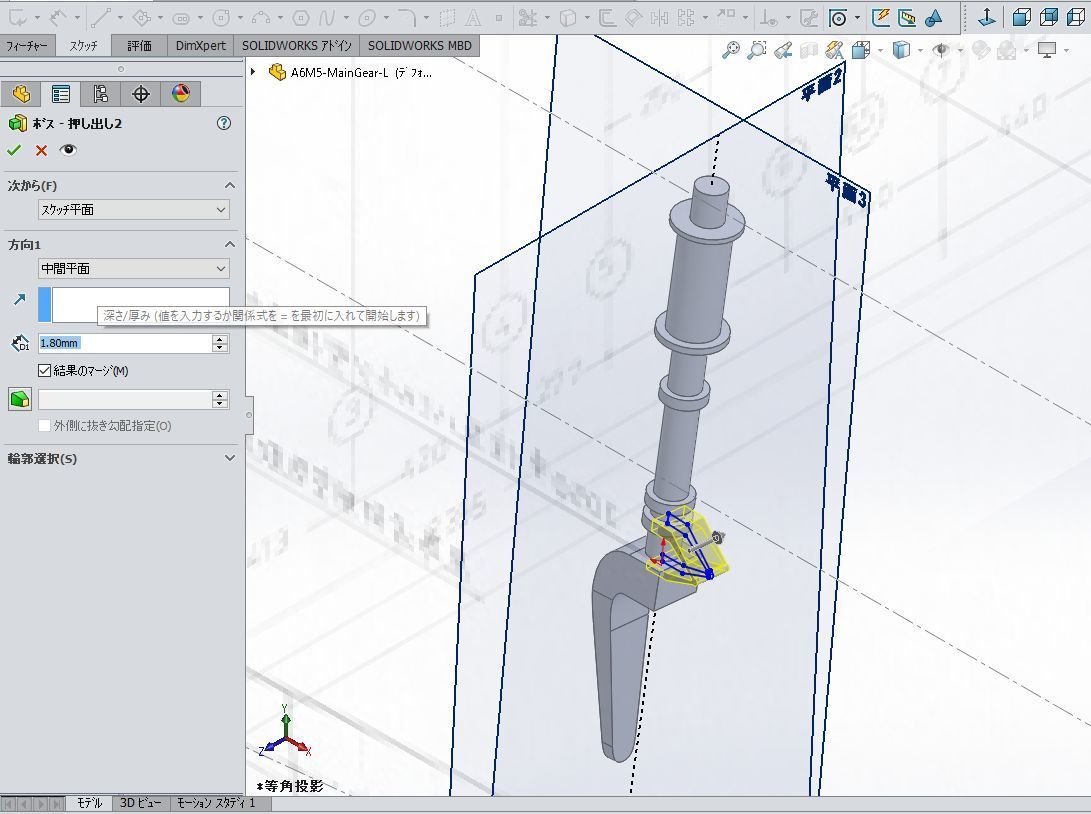Open the モーション スタディ 1 bottom tab
Screen dimensions: 1091x814
pyautogui.click(x=216, y=803)
